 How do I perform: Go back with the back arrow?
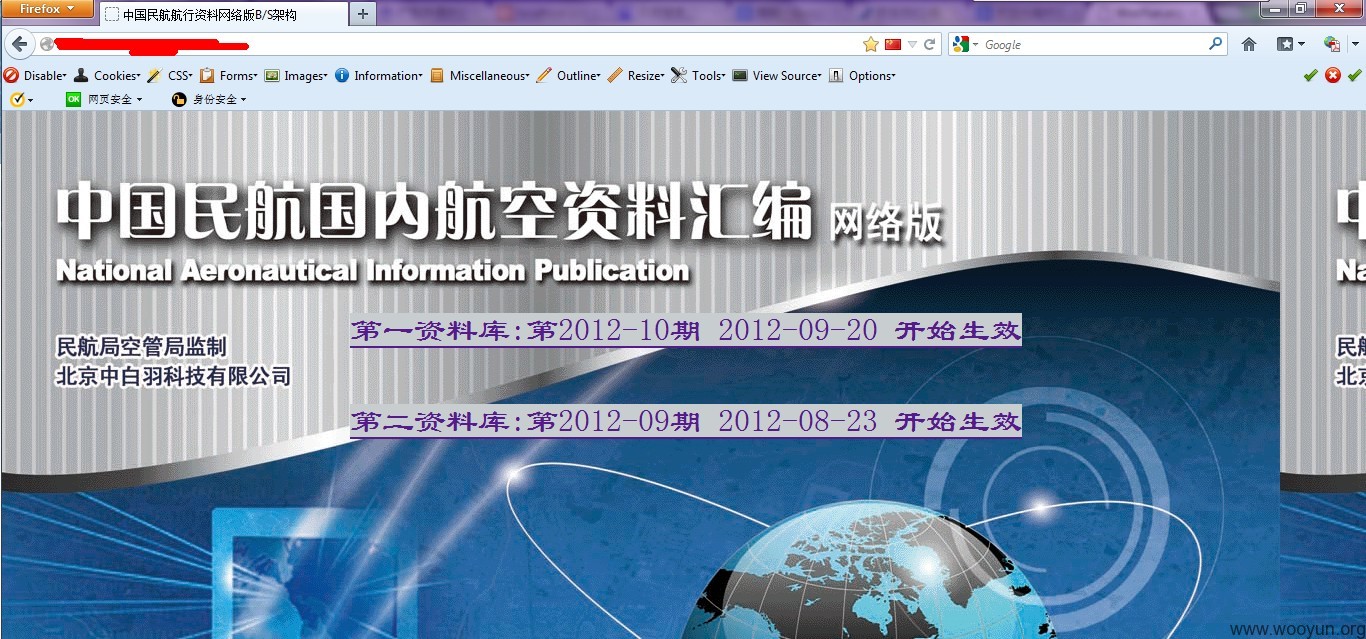(20, 44)
